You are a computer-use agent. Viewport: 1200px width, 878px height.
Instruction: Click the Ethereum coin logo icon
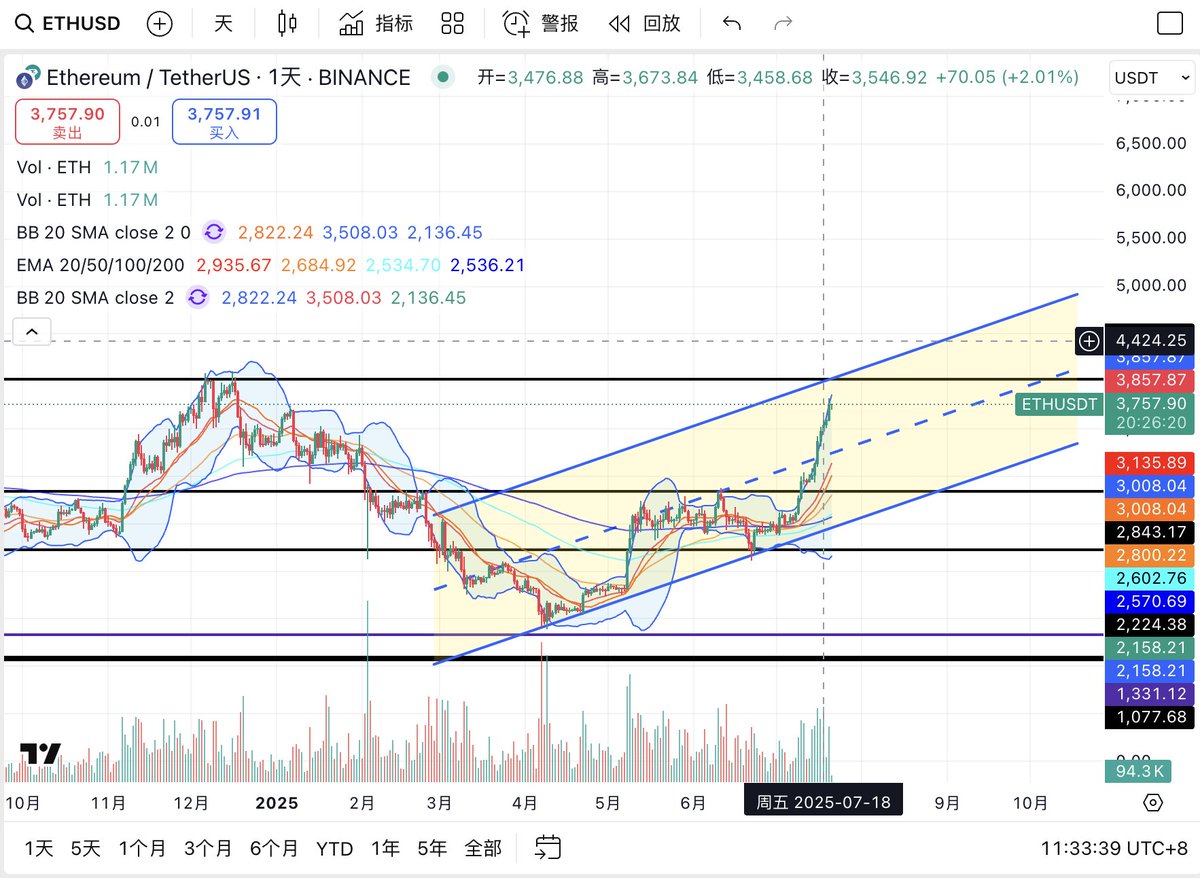[29, 77]
